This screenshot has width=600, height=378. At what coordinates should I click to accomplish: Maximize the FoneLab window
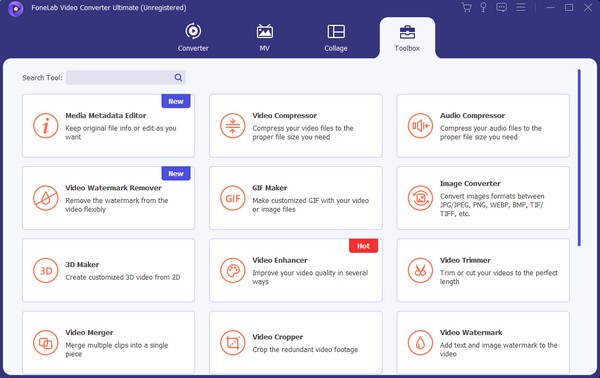coord(569,7)
